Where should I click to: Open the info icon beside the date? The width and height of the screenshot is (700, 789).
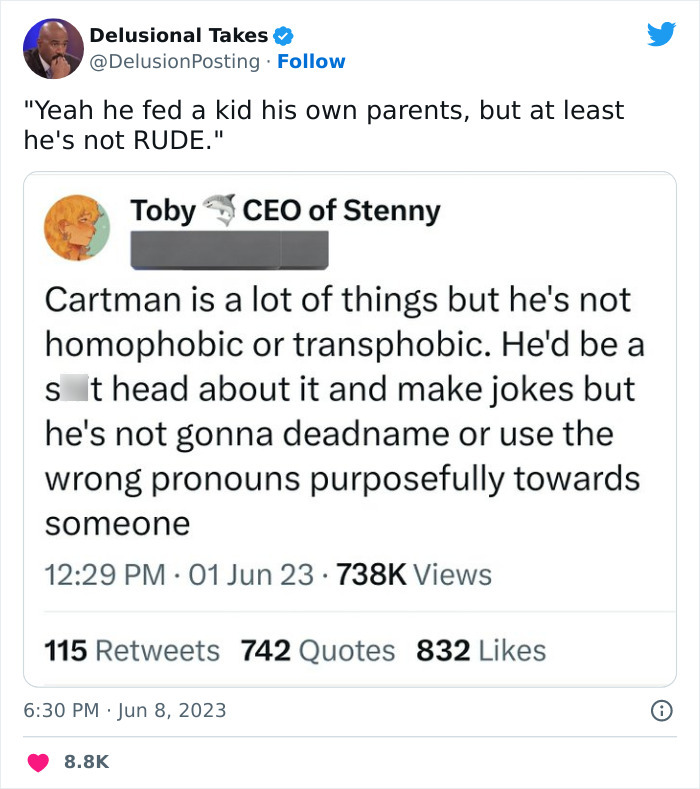(x=661, y=711)
